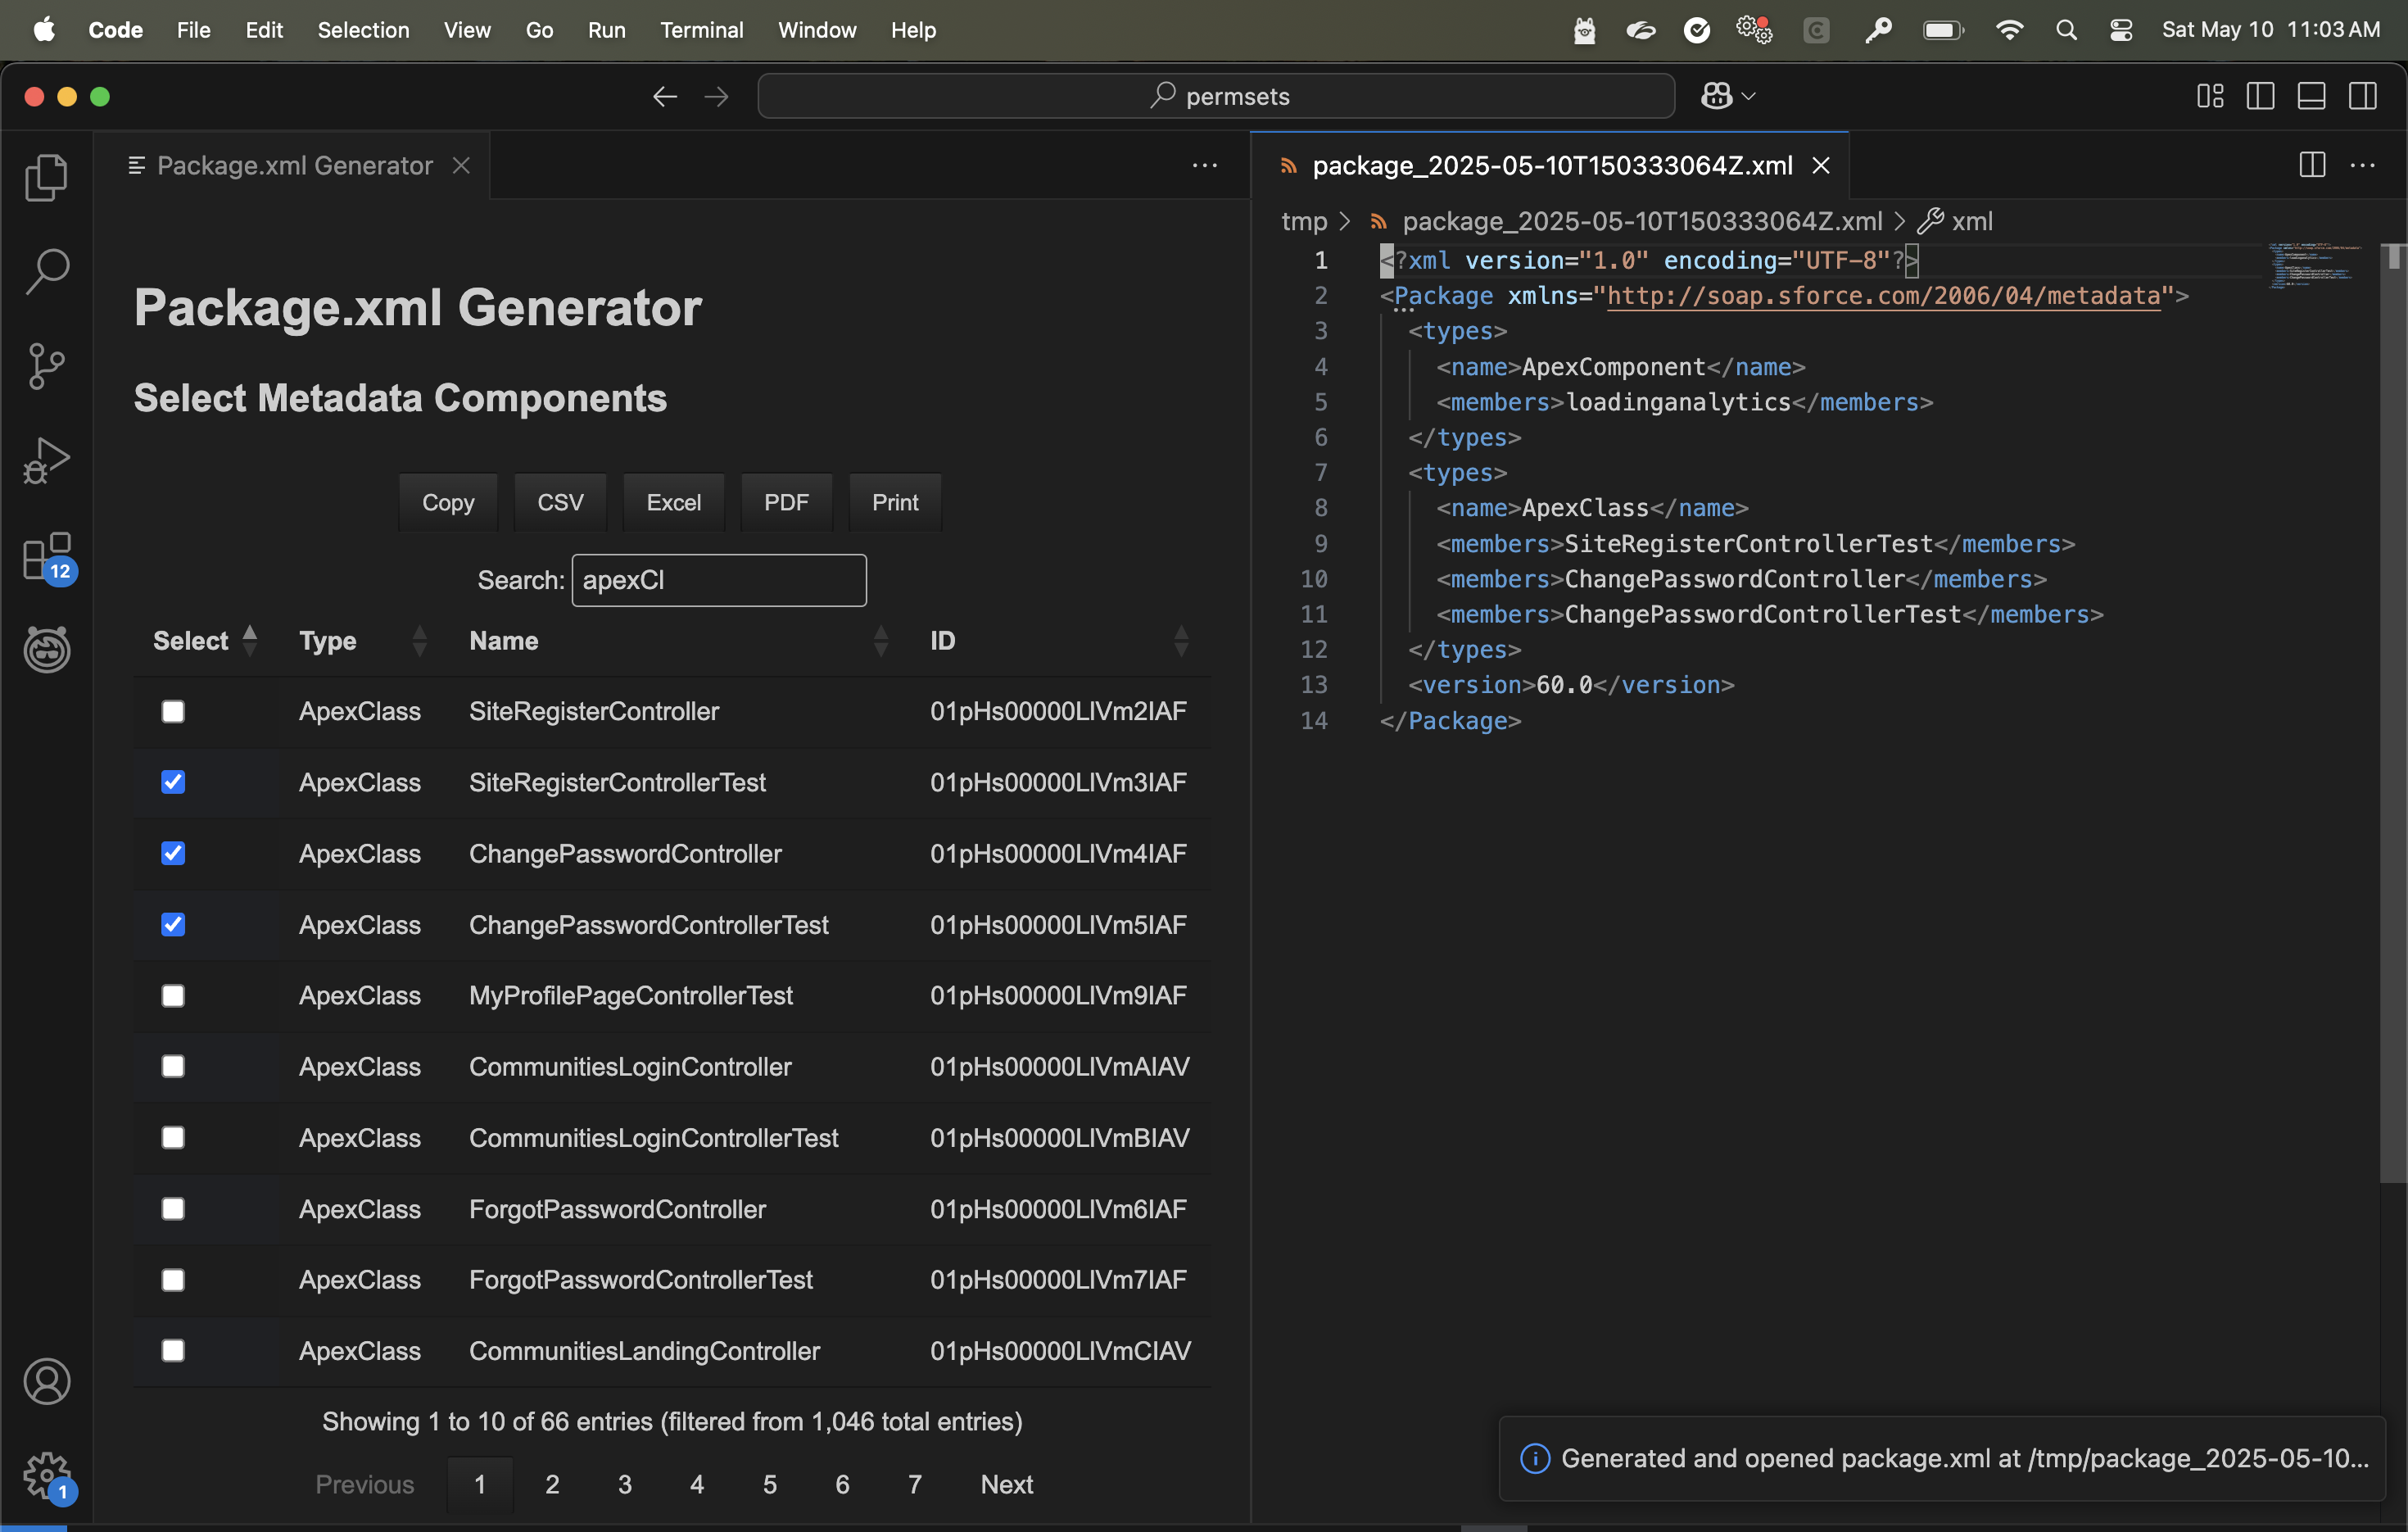This screenshot has height=1532, width=2408.
Task: Sort table by Name column
Action: pos(678,640)
